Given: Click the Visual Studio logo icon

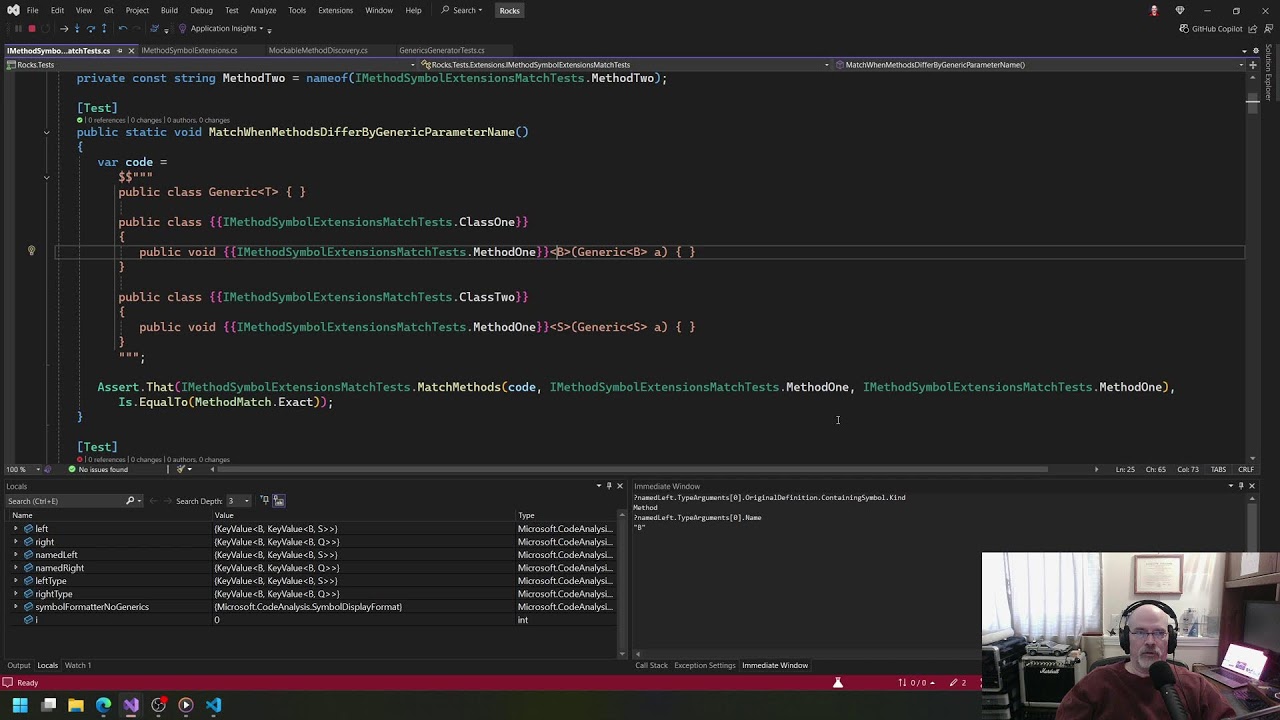Looking at the screenshot, I should [13, 10].
